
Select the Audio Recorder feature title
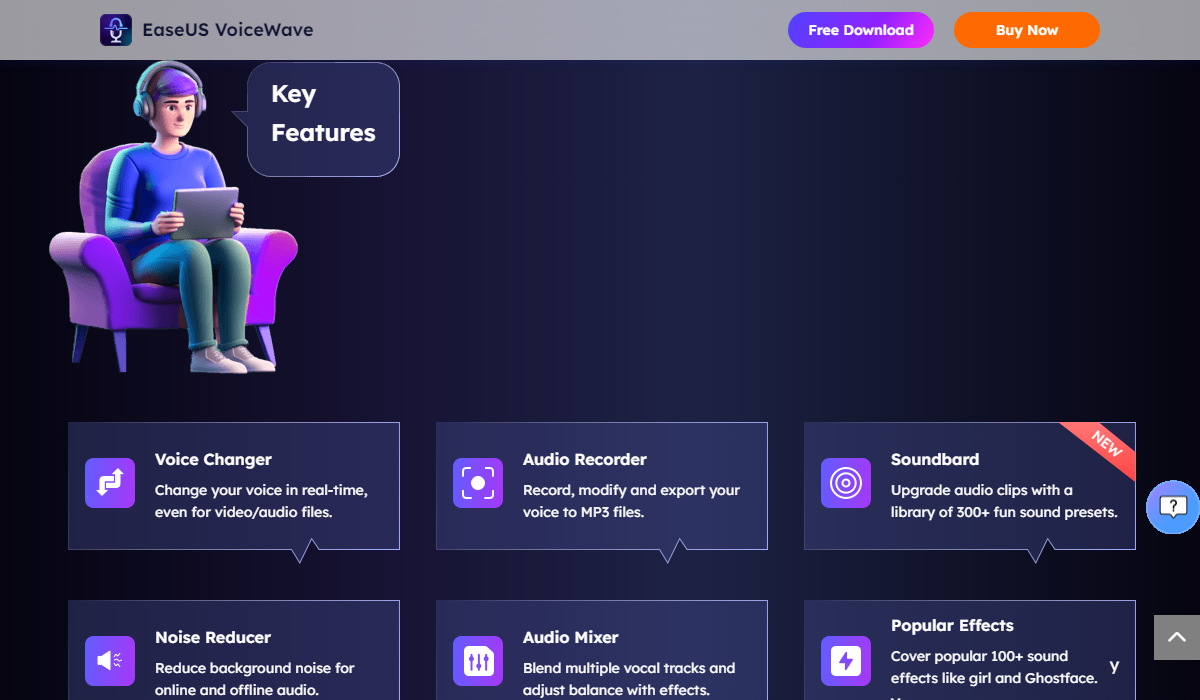pos(585,460)
